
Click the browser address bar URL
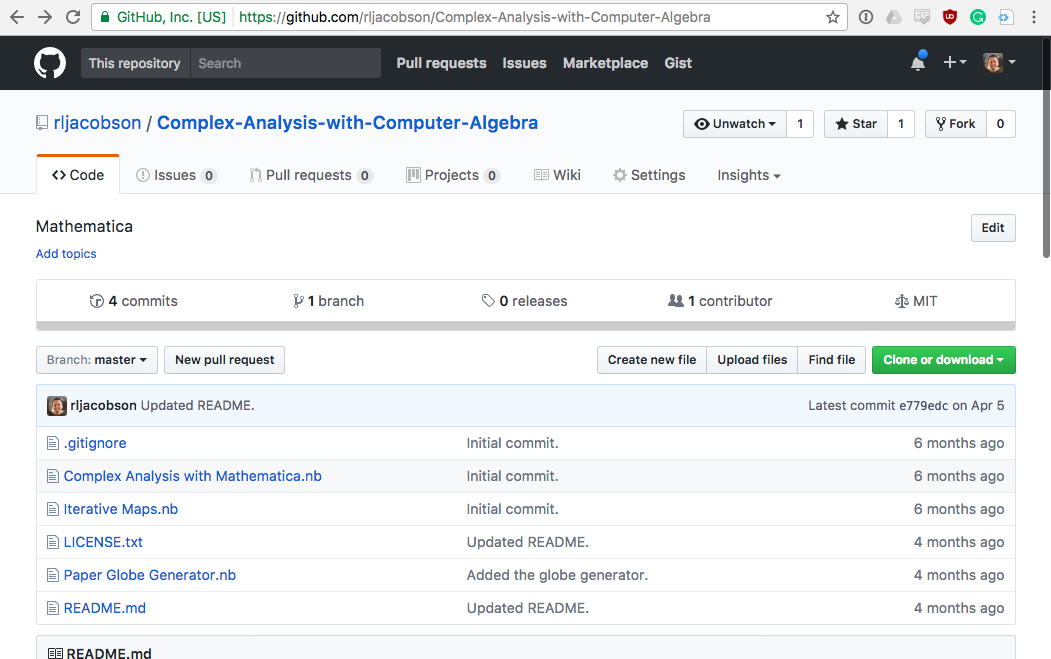[x=475, y=17]
